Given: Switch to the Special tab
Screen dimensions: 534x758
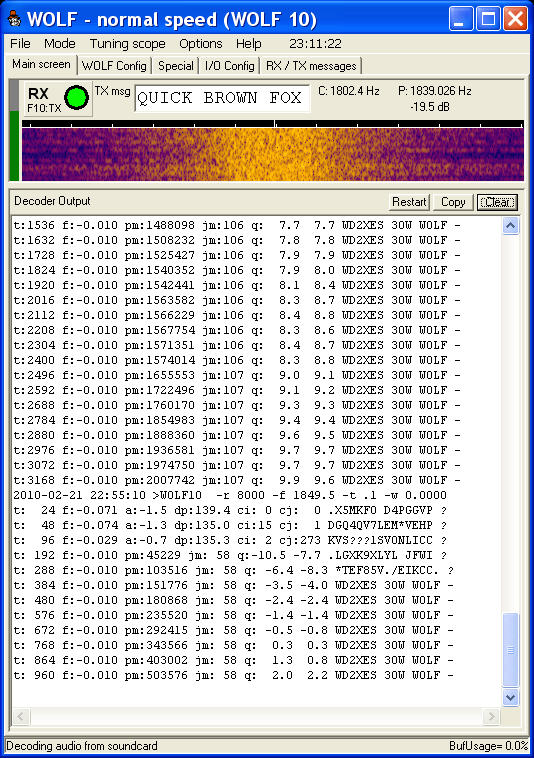Looking at the screenshot, I should point(175,66).
